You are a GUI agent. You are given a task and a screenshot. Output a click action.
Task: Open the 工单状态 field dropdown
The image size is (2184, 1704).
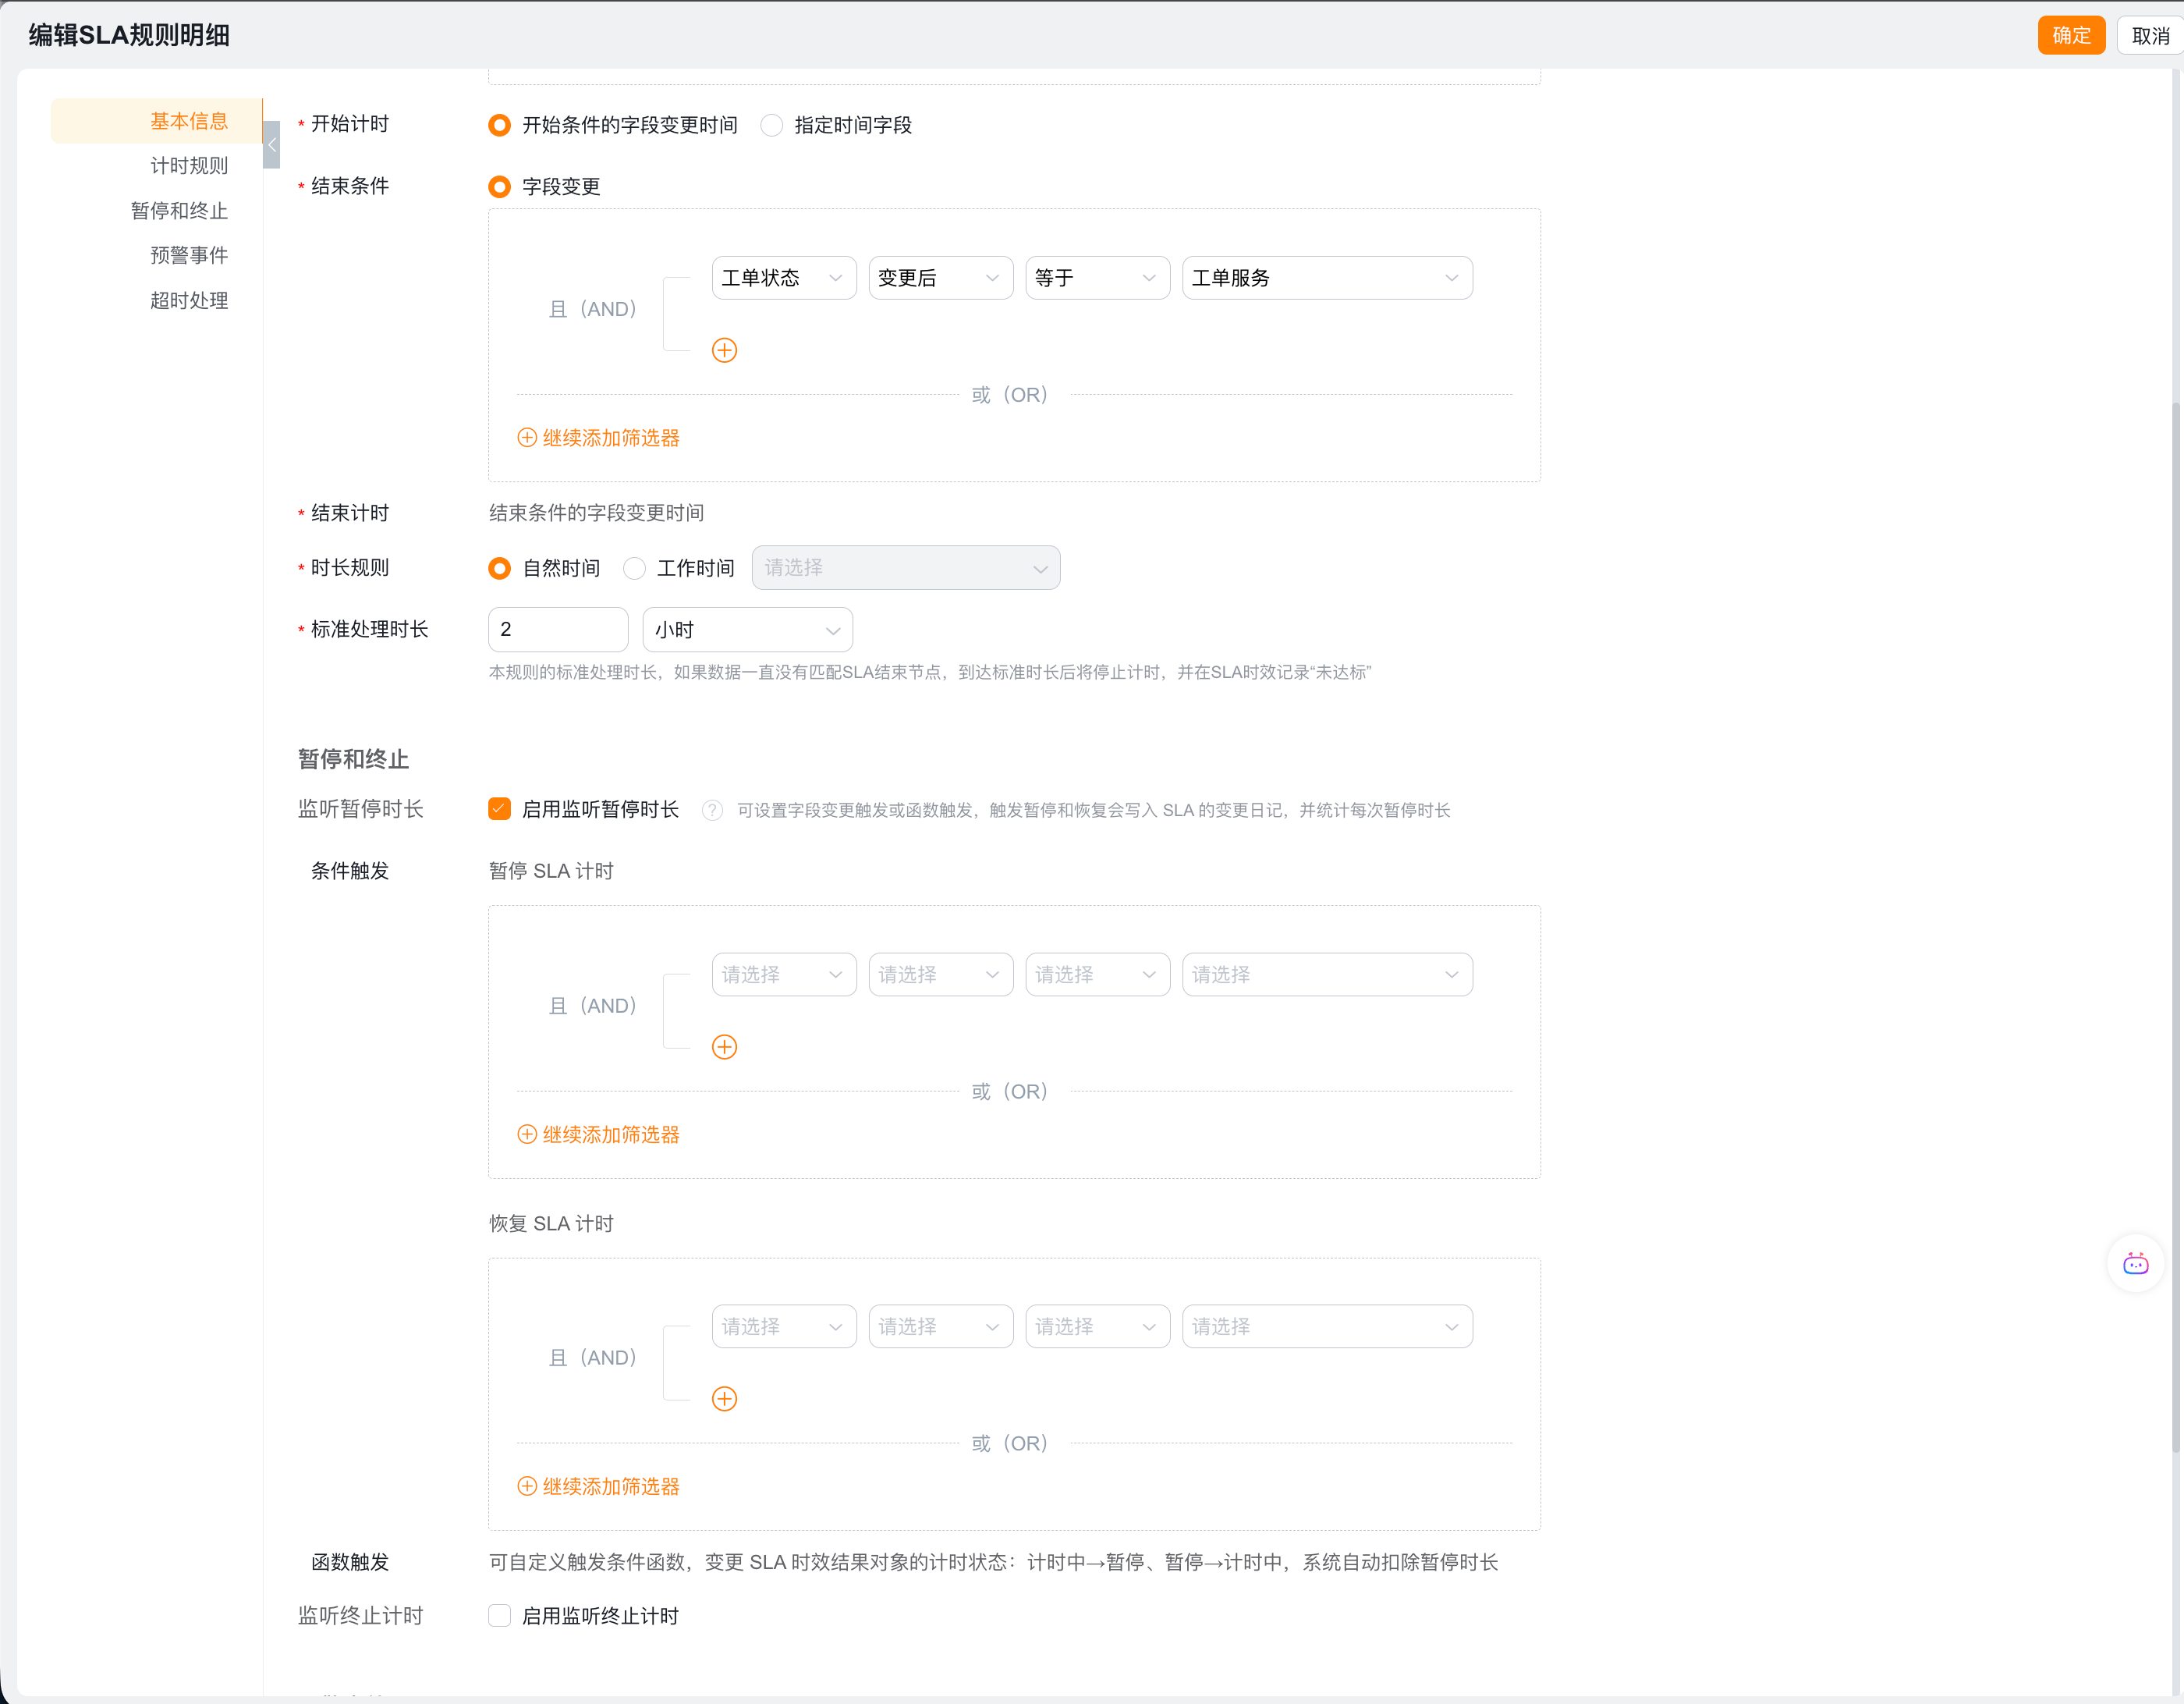pos(783,278)
